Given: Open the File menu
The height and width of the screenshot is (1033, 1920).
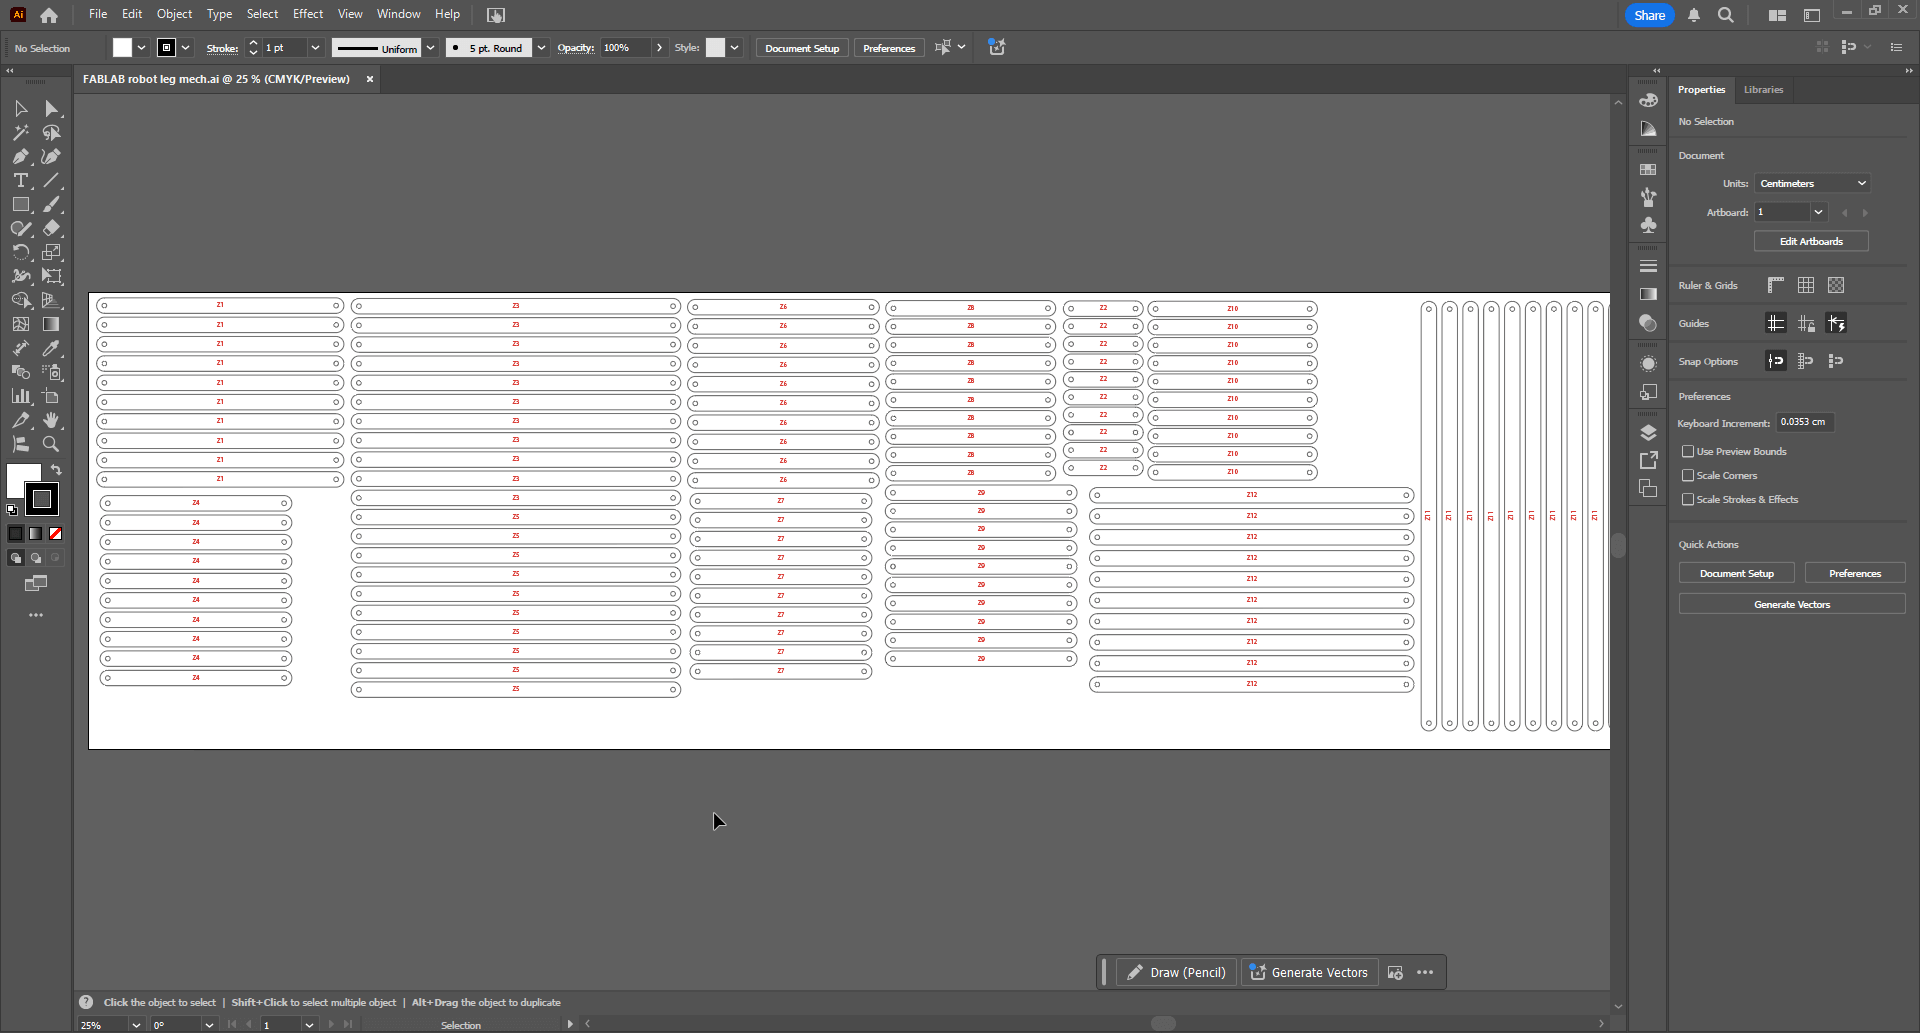Looking at the screenshot, I should [x=98, y=14].
